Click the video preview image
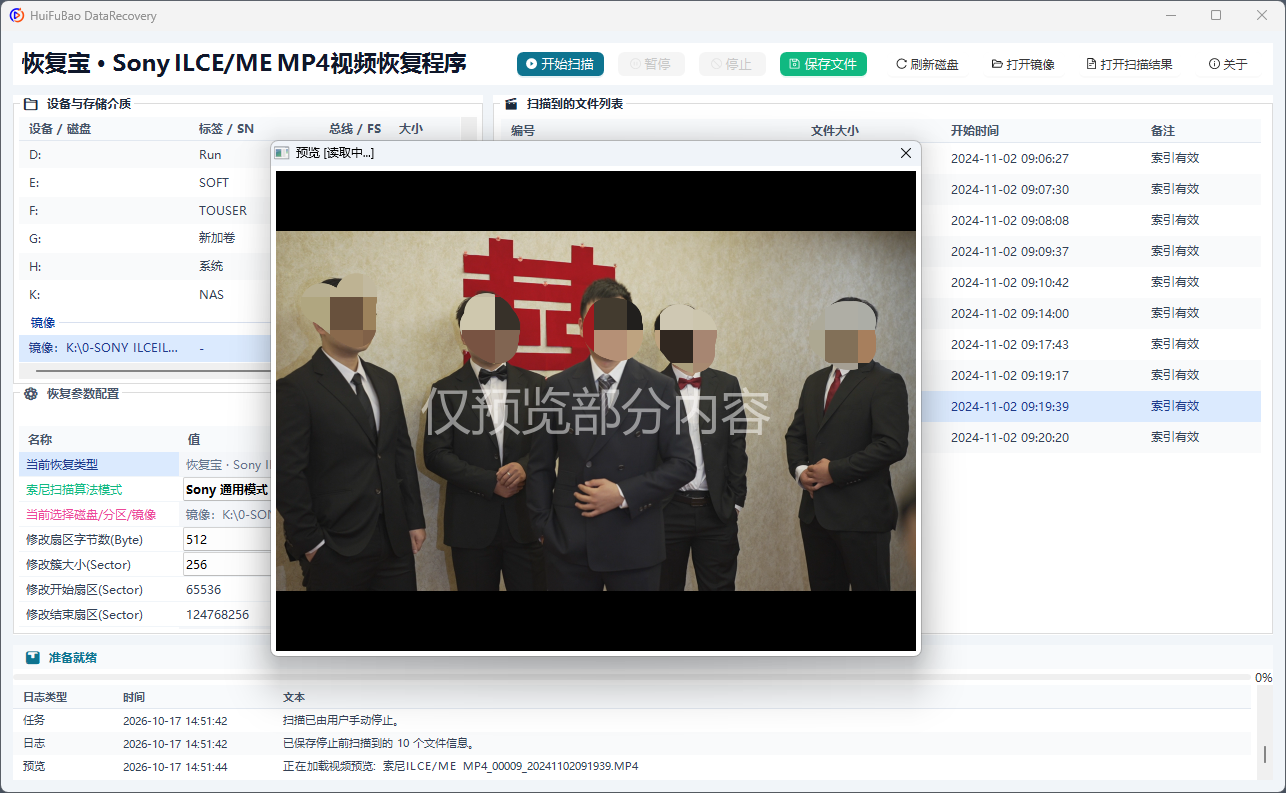Image resolution: width=1286 pixels, height=793 pixels. (x=596, y=411)
